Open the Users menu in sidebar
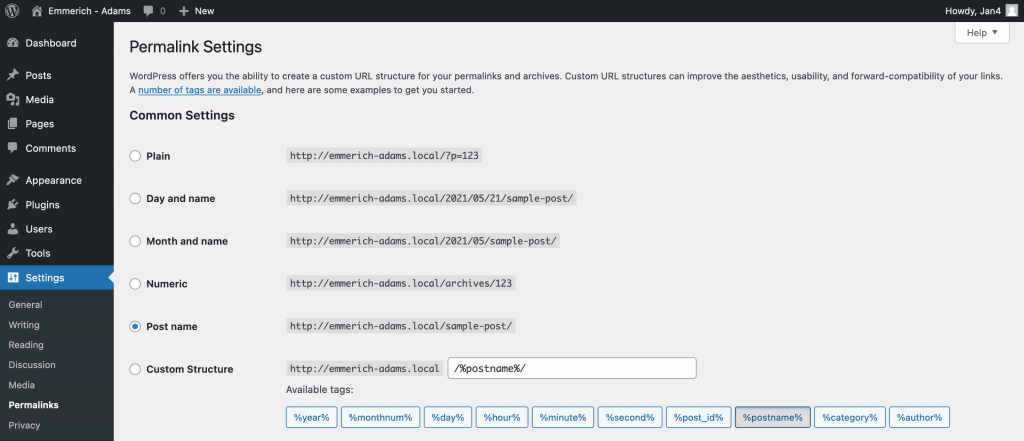This screenshot has height=441, width=1024. [39, 229]
